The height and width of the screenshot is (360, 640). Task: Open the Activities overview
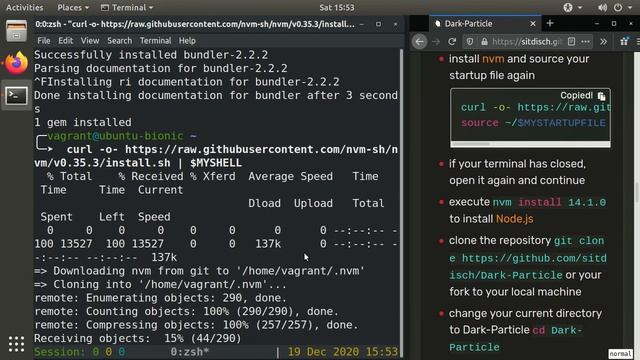click(24, 7)
